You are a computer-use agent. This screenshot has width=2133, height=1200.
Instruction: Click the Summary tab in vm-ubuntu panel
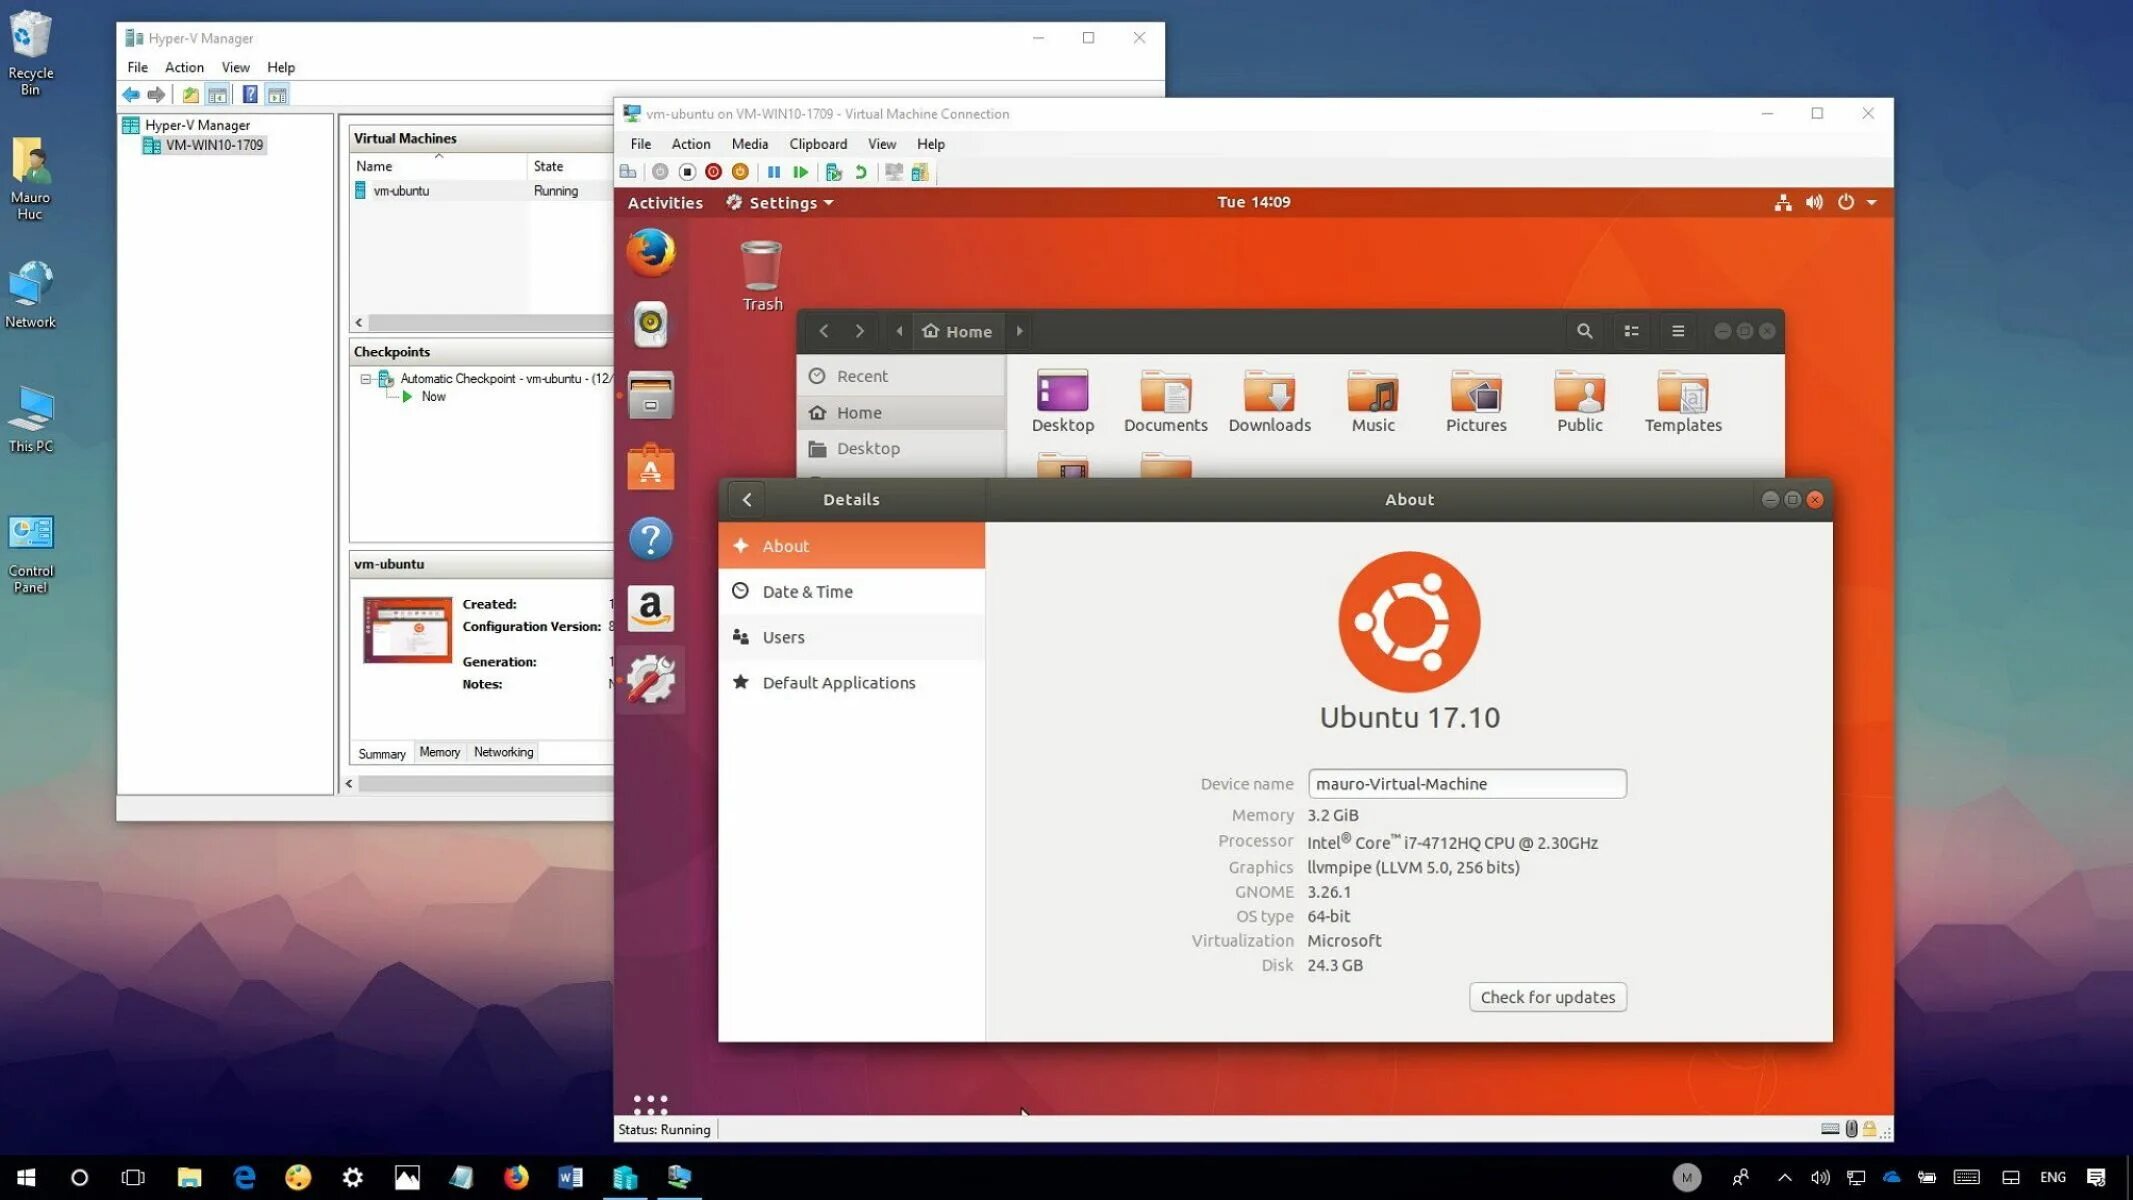[x=382, y=752]
